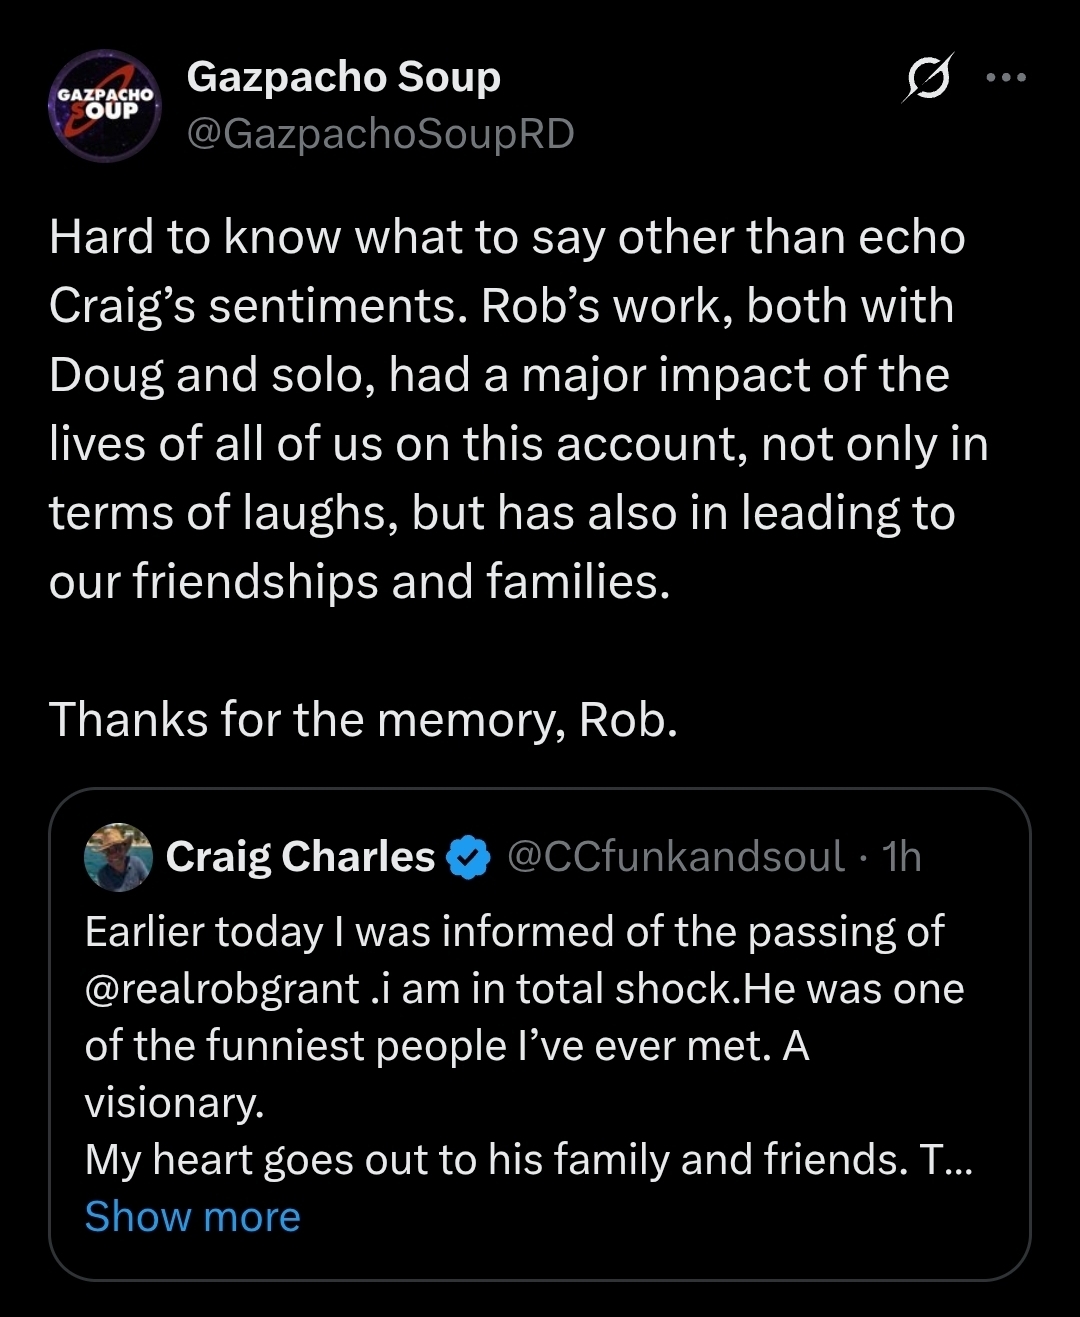Visit the @GazpachoSoupRD handle
The width and height of the screenshot is (1080, 1317).
[380, 134]
